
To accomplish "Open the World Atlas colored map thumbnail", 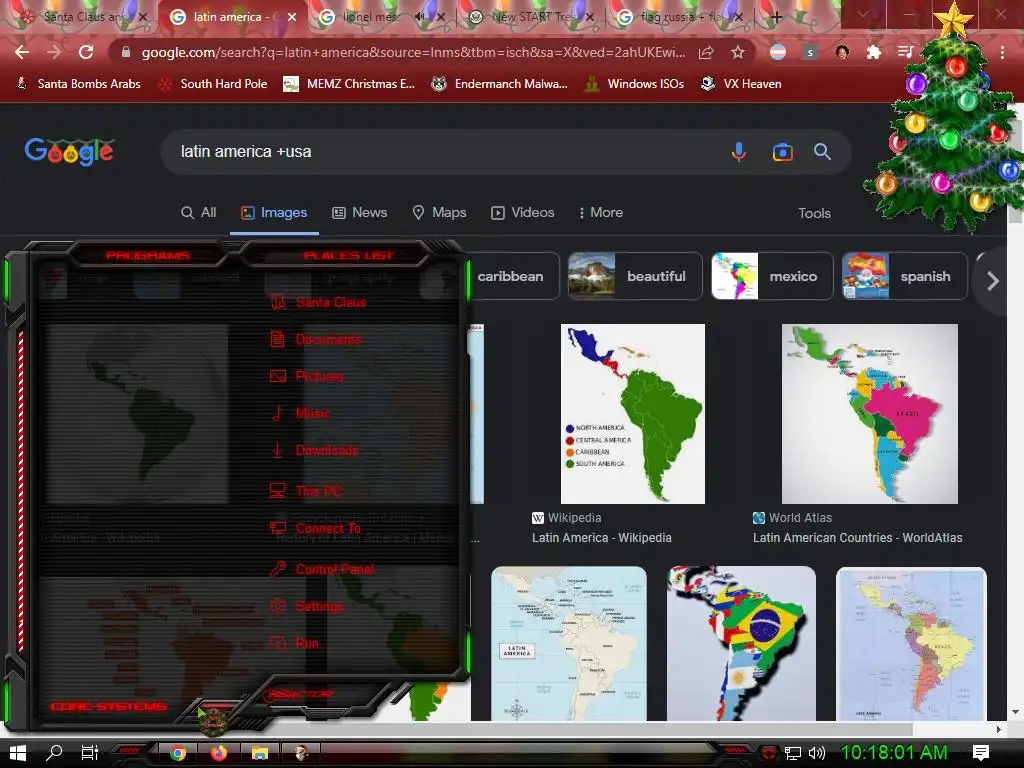I will (870, 413).
